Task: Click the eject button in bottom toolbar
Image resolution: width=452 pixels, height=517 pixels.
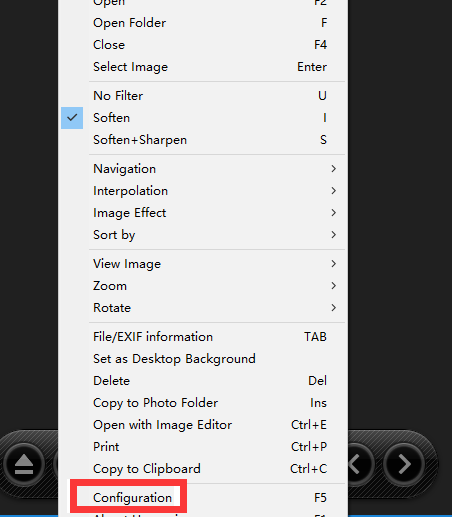Action: point(24,464)
